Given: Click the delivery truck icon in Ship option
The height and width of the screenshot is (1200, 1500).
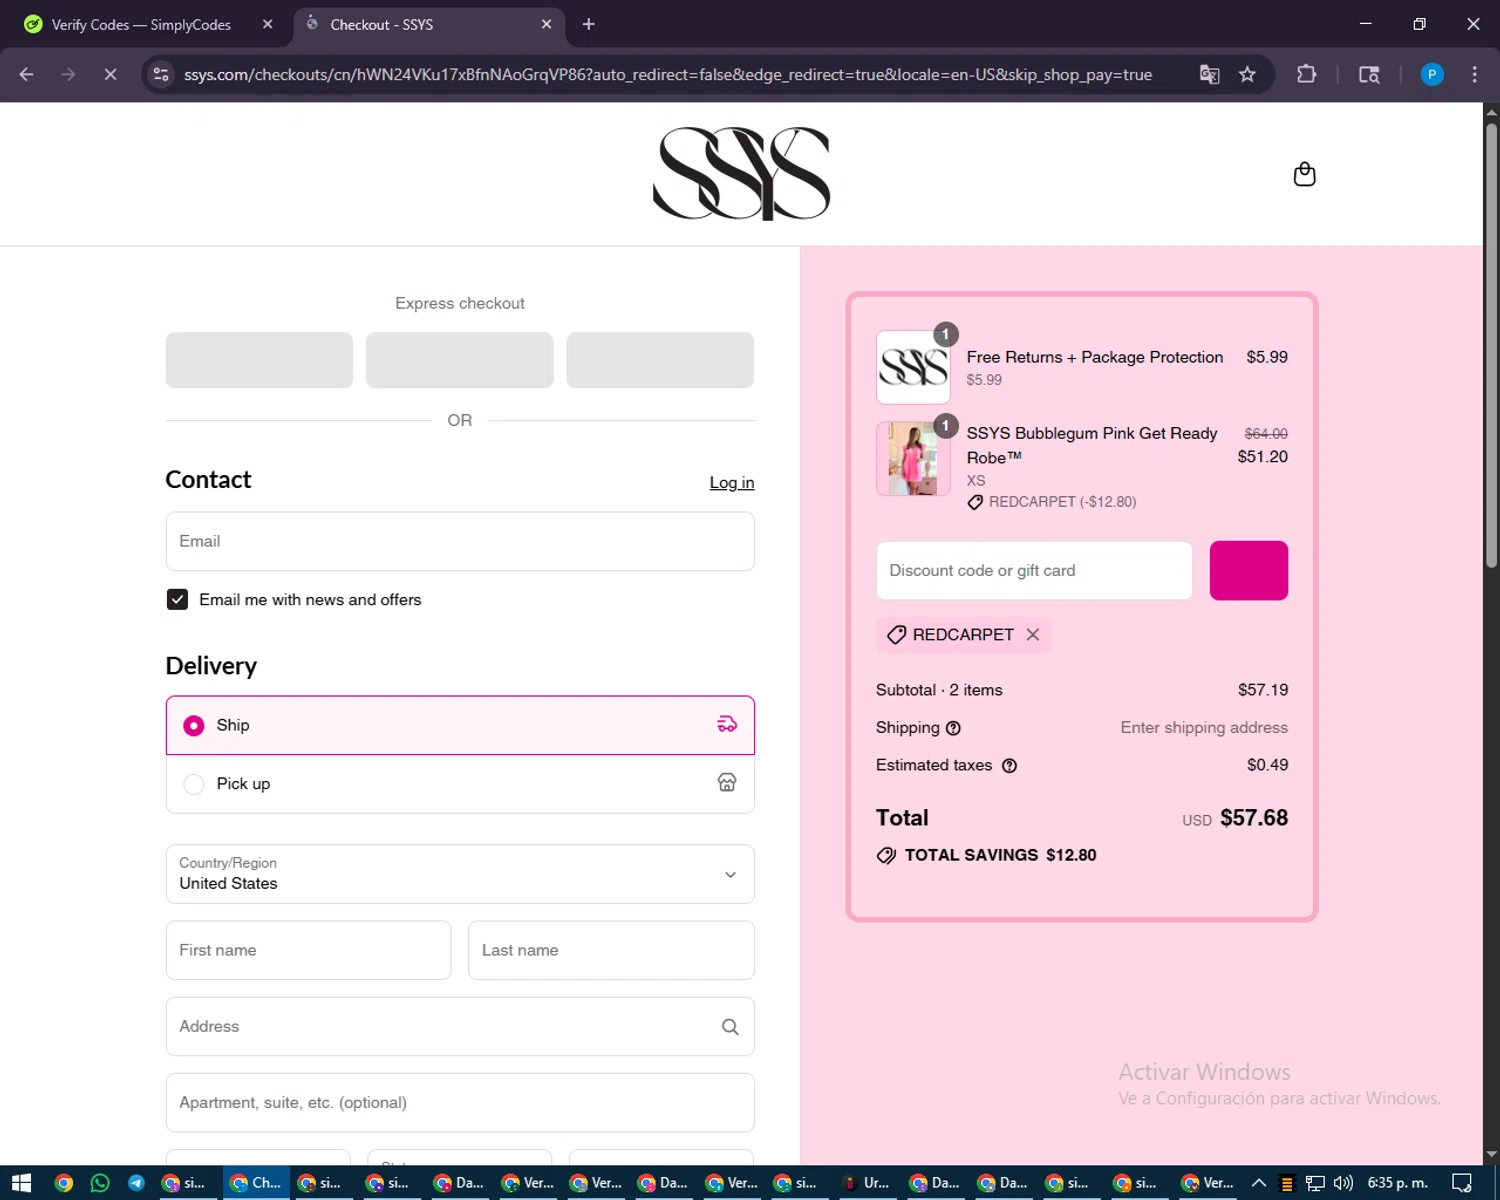Looking at the screenshot, I should (x=727, y=724).
